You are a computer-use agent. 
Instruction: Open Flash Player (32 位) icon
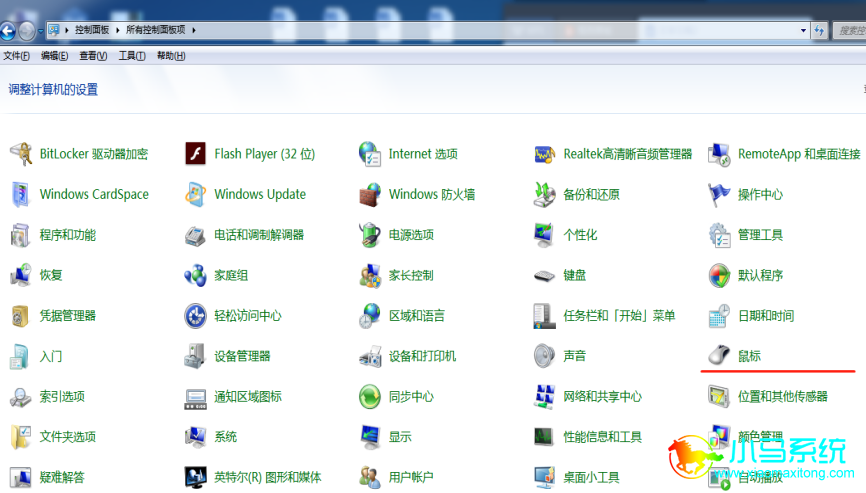196,153
